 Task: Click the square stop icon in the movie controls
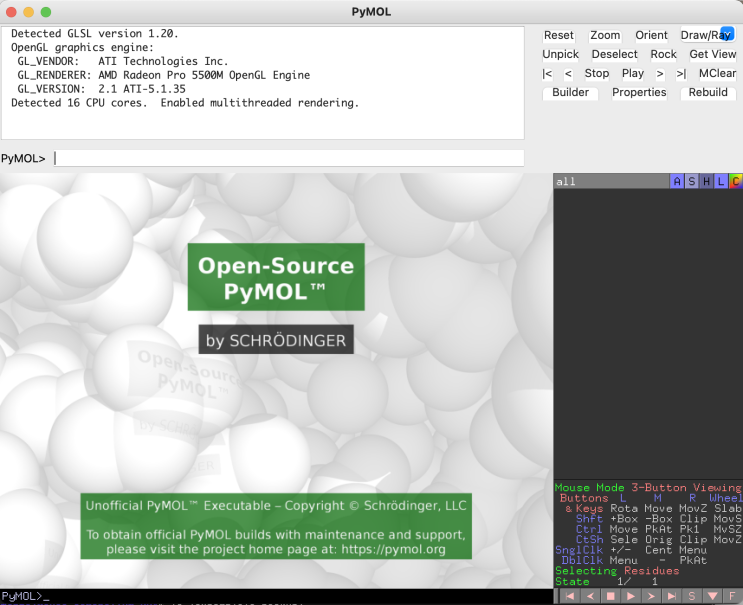pyautogui.click(x=610, y=596)
